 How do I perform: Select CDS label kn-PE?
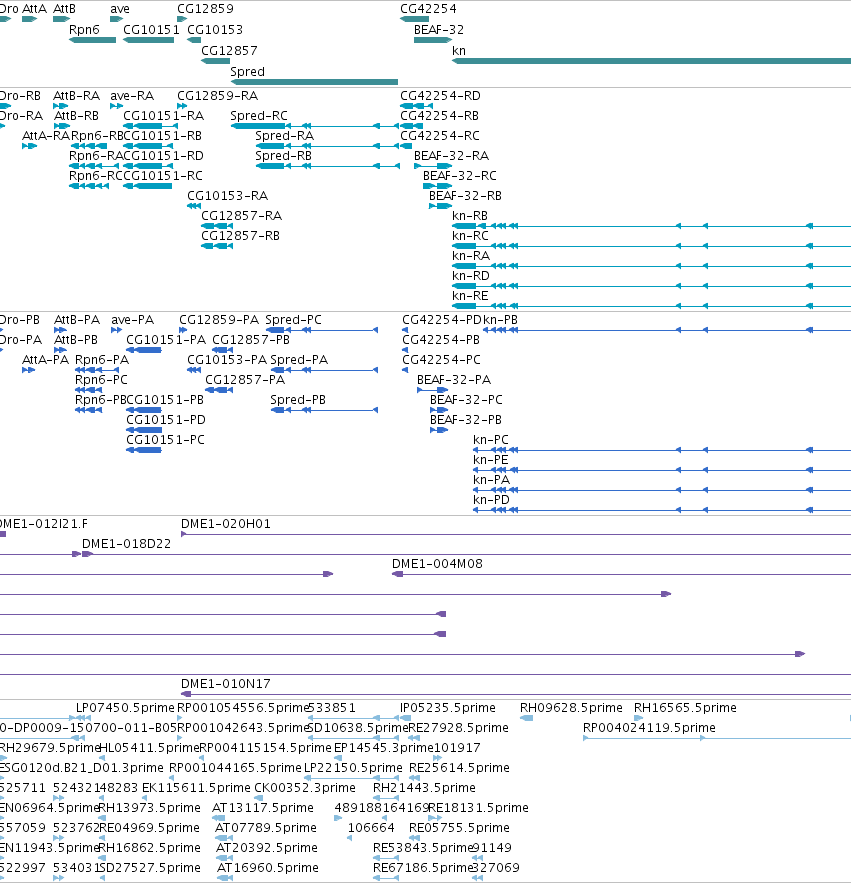491,460
